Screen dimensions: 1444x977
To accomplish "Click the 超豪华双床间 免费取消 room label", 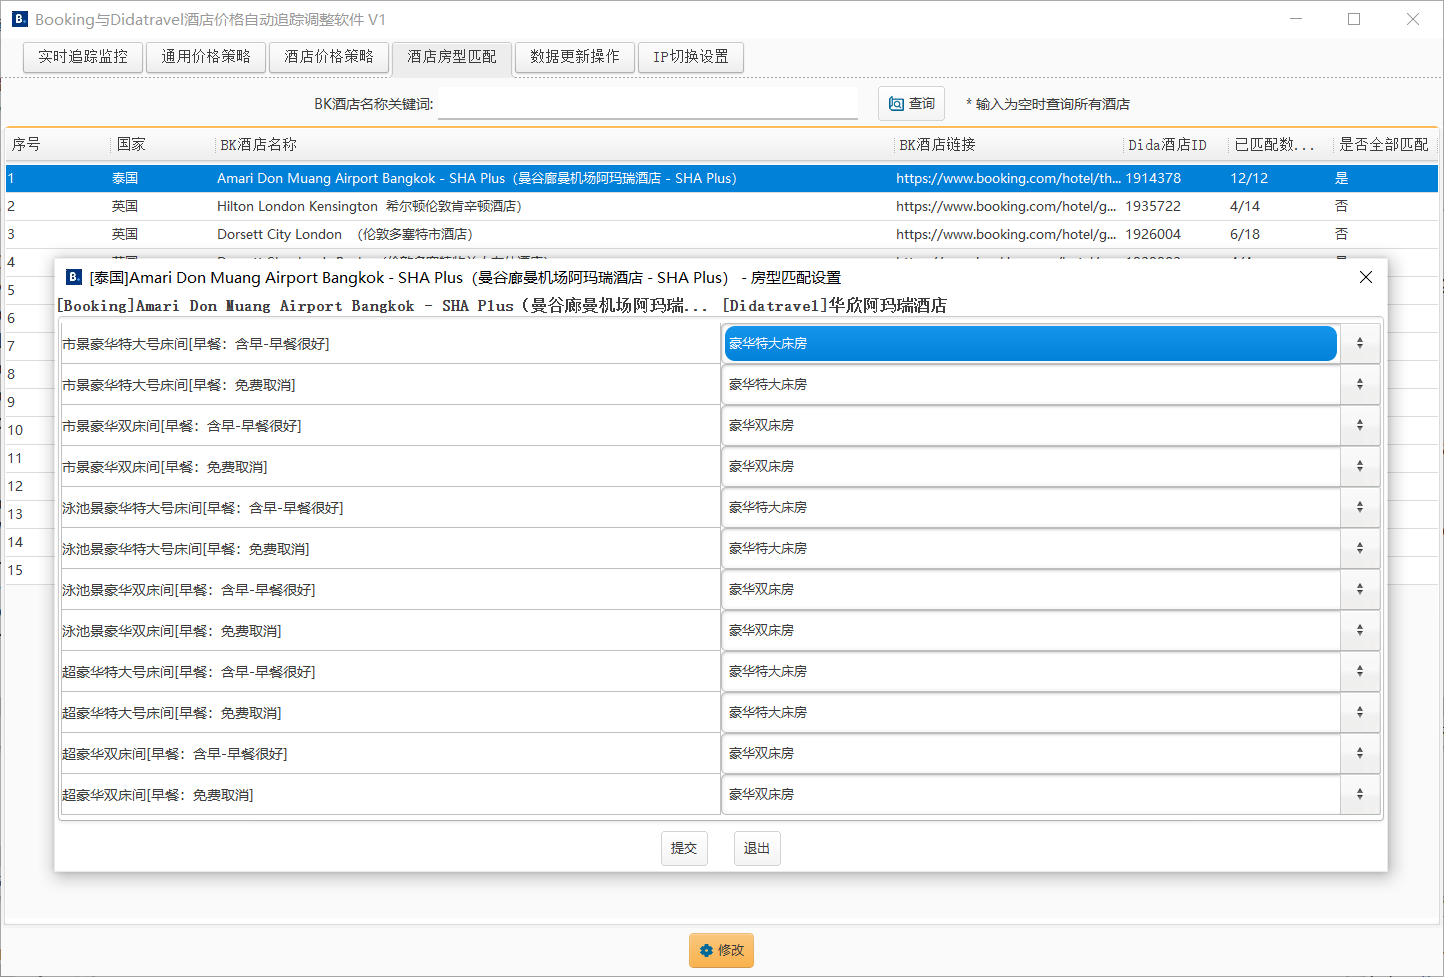I will (x=158, y=795).
